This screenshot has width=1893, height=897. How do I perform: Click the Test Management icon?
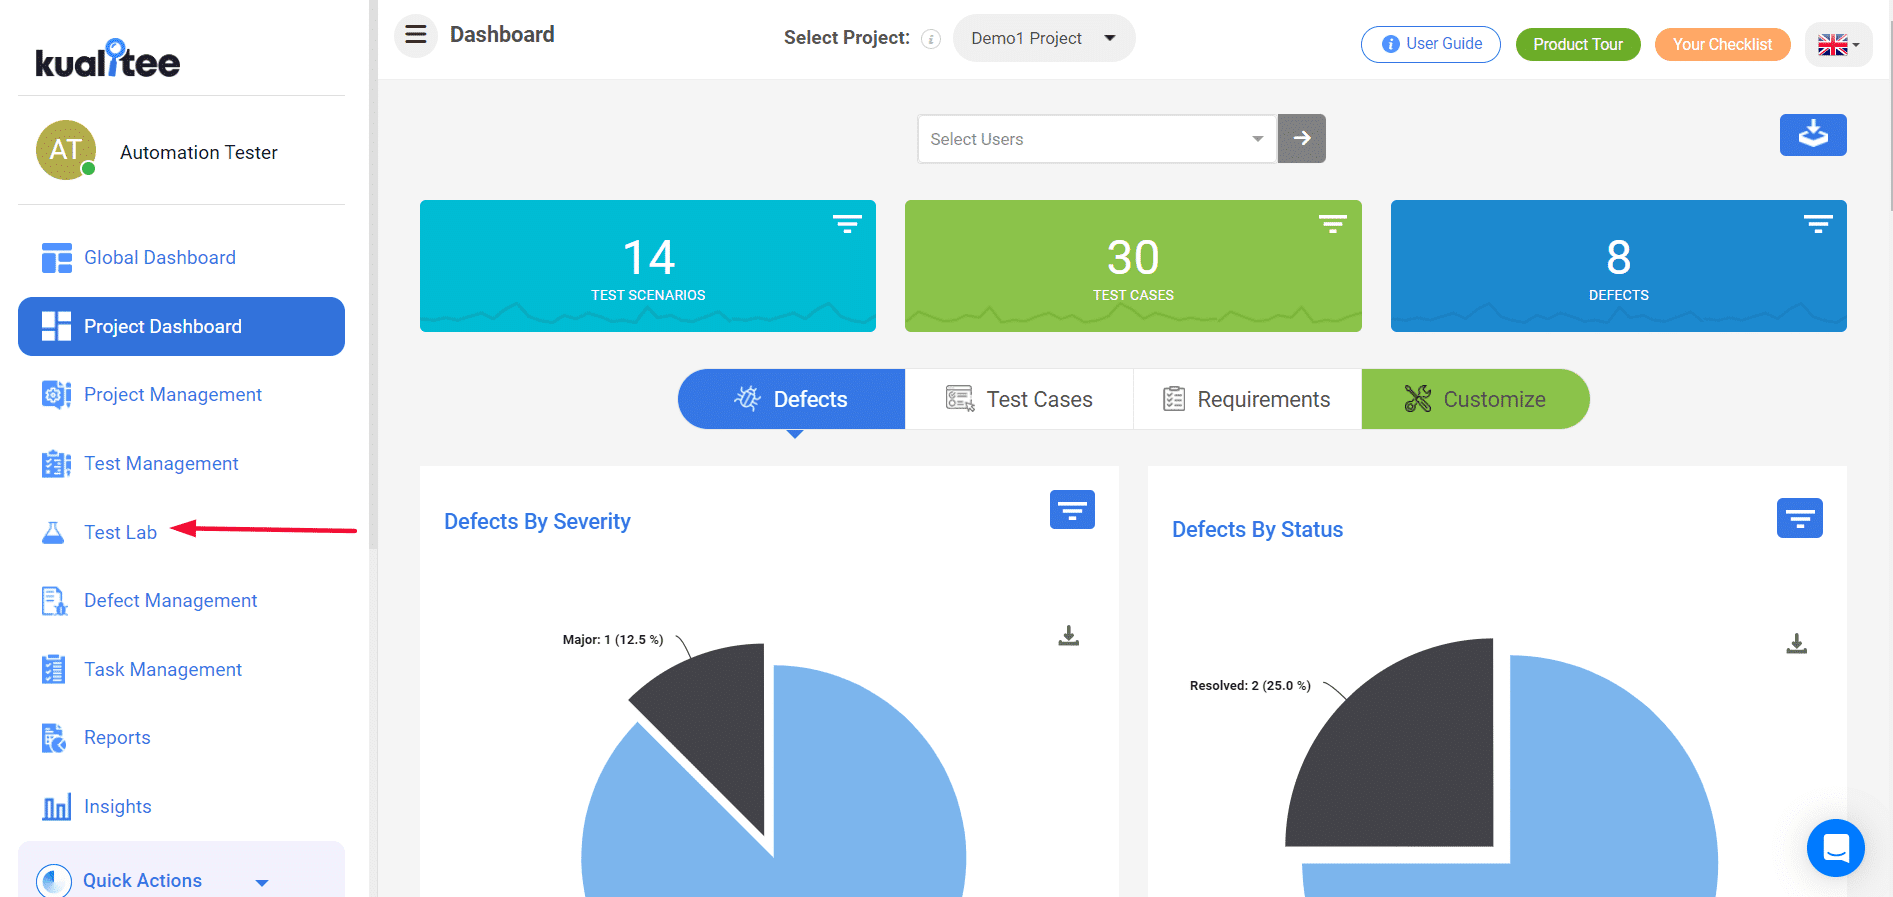point(56,464)
